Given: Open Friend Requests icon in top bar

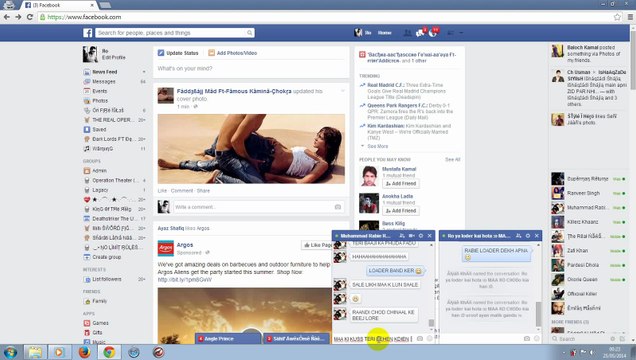Looking at the screenshot, I should [x=407, y=33].
